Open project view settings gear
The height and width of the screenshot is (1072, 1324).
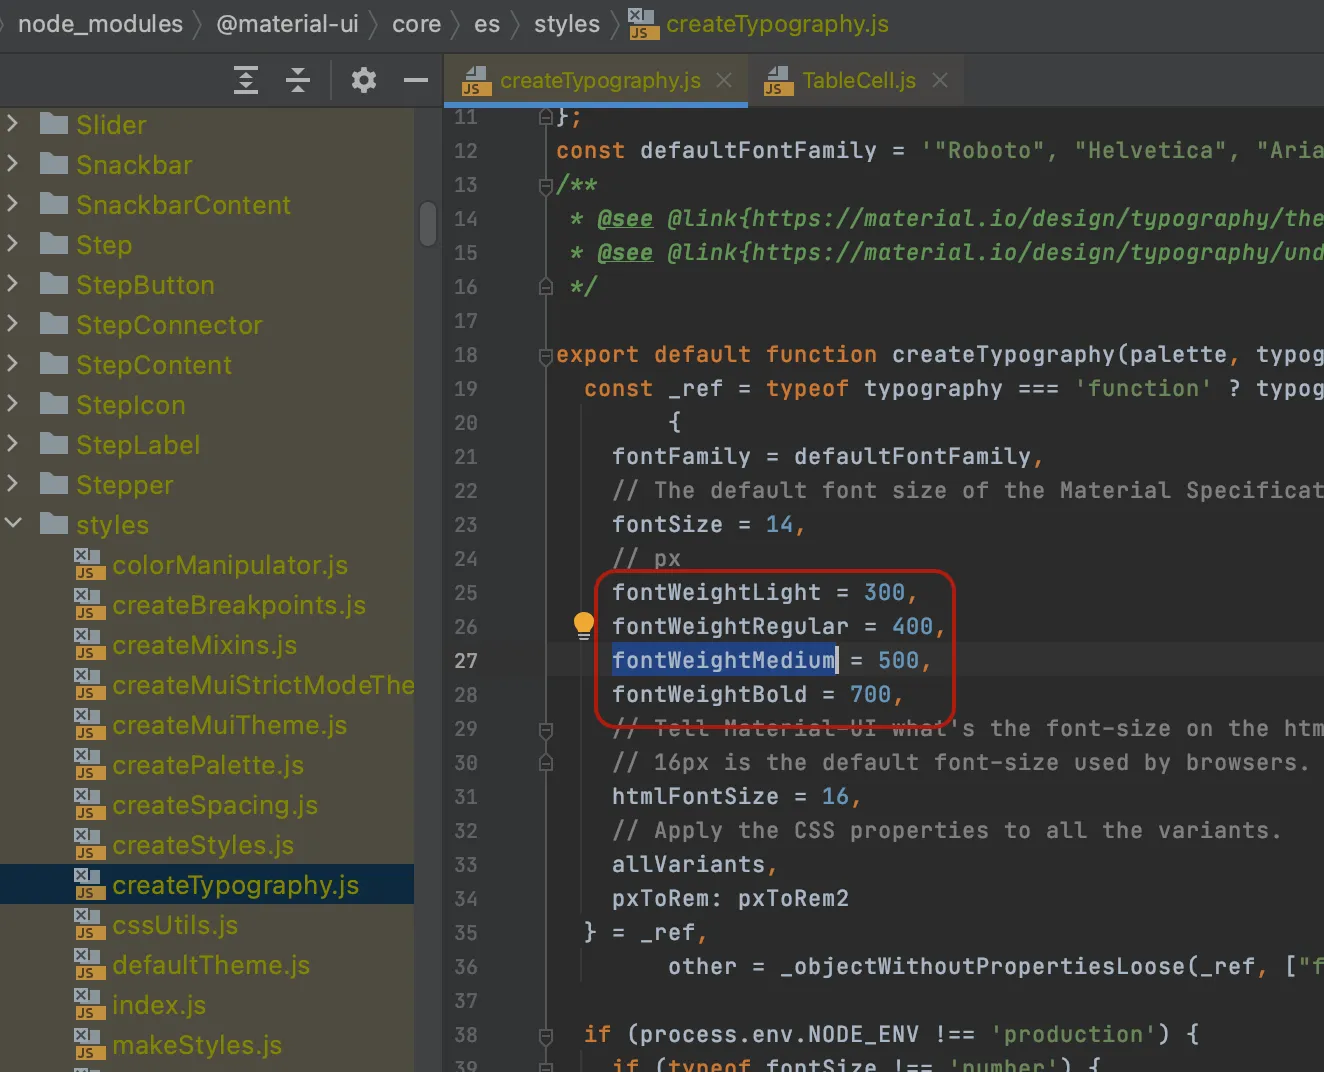pos(364,80)
